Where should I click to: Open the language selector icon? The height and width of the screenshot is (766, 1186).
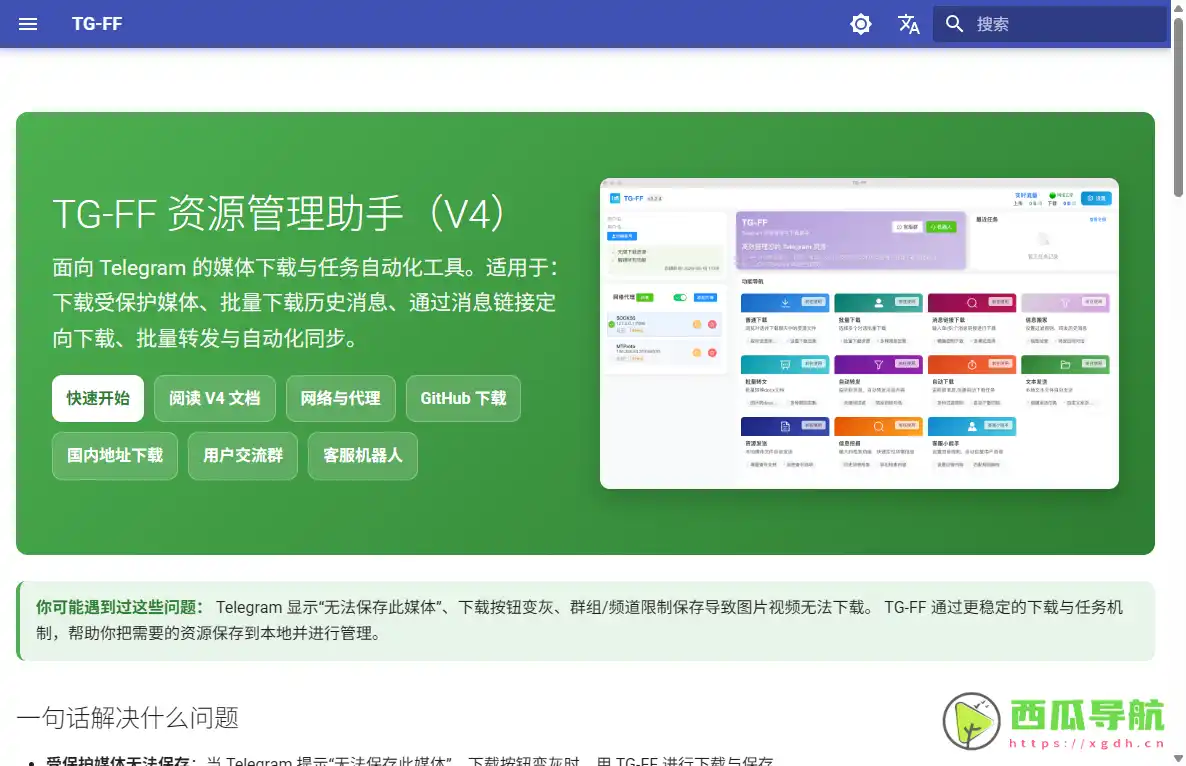908,24
